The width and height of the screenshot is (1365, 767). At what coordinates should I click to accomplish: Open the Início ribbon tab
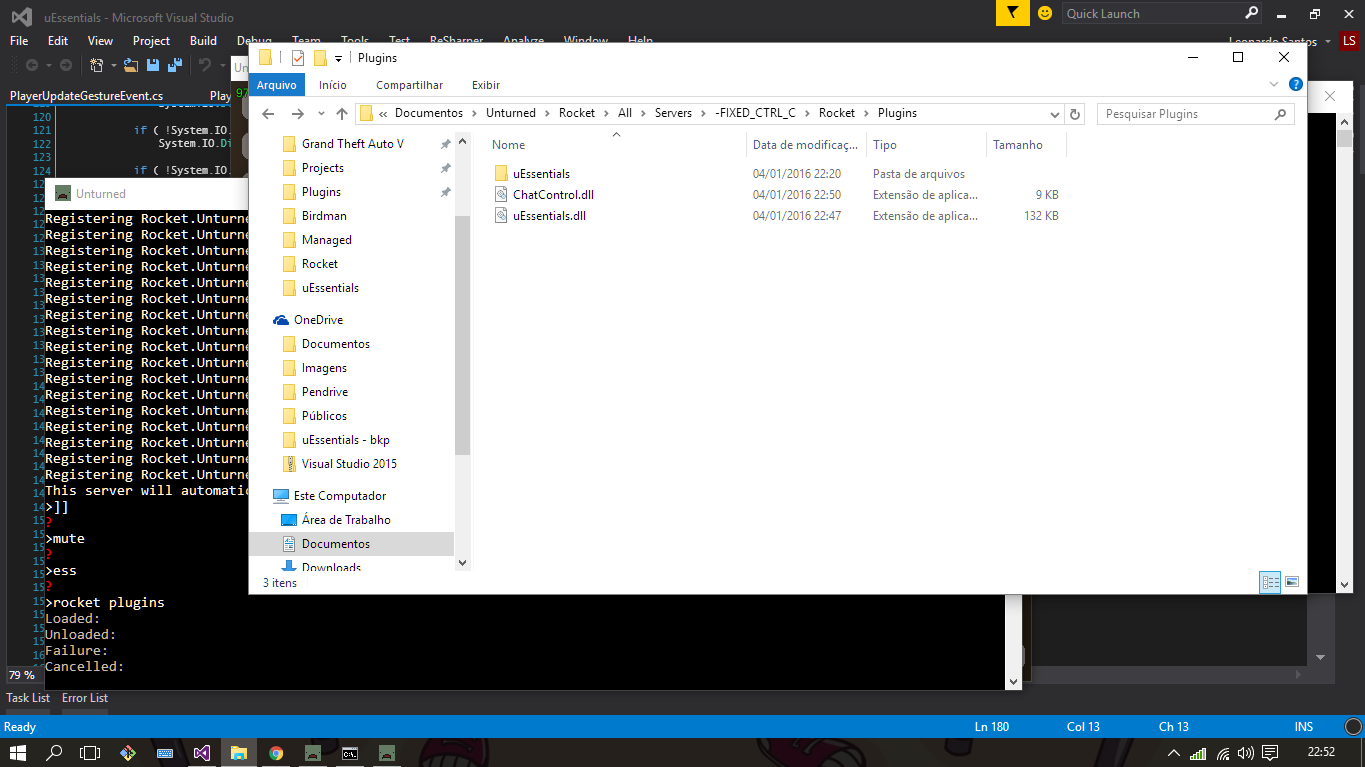pyautogui.click(x=333, y=85)
